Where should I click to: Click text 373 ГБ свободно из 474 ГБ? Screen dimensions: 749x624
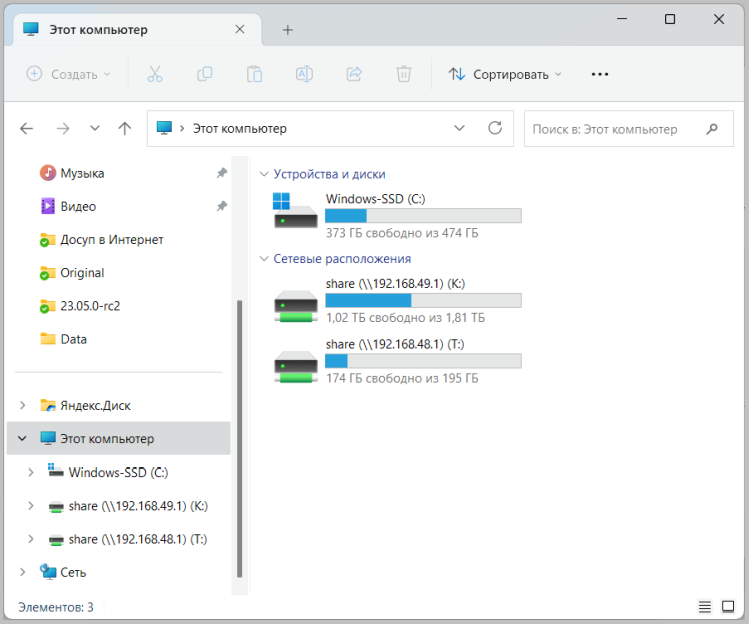402,233
